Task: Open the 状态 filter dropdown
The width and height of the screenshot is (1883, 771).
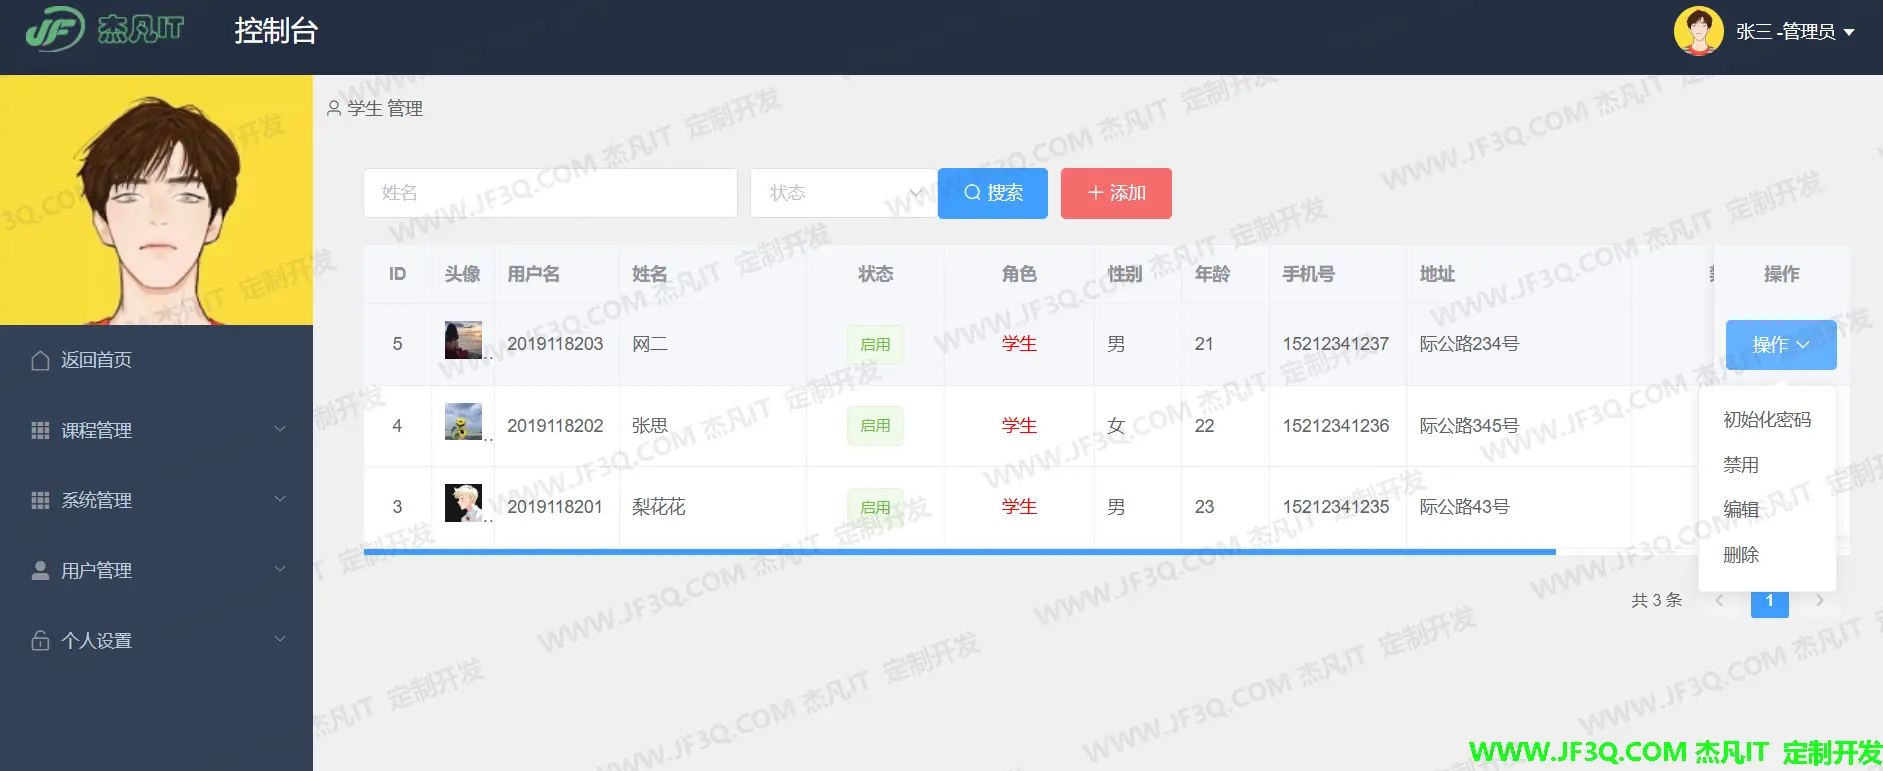Action: (844, 193)
